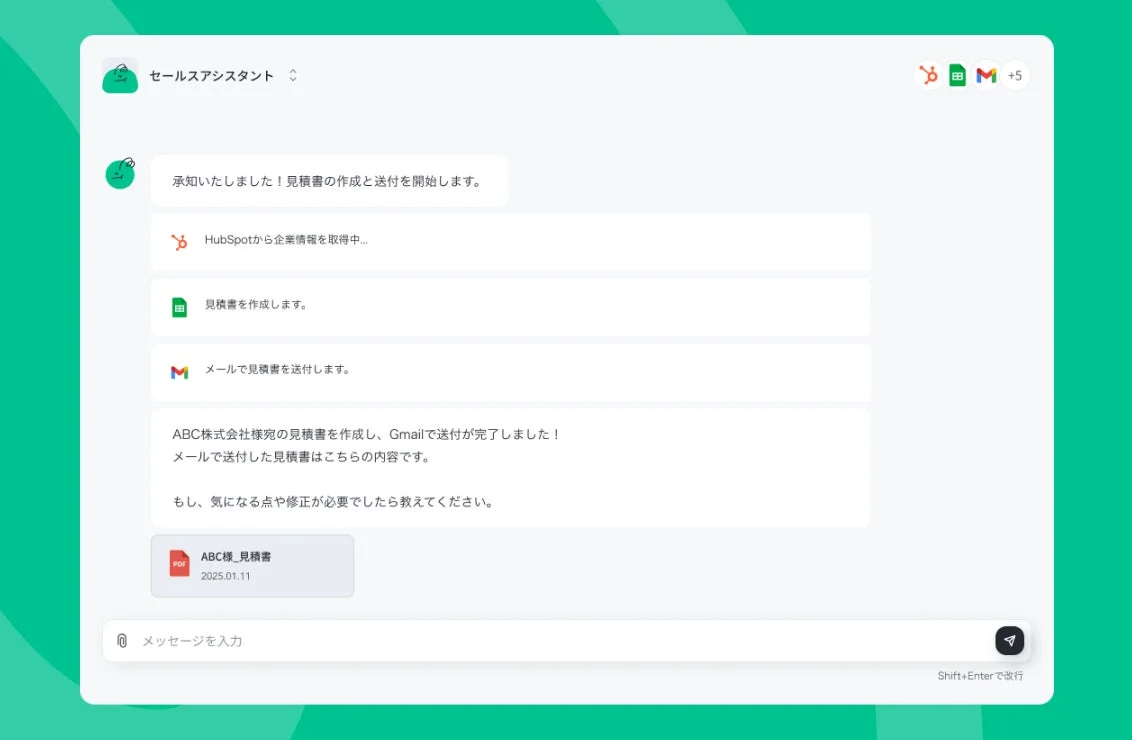Click the assistant avatar in the header
Image resolution: width=1132 pixels, height=740 pixels.
point(120,75)
